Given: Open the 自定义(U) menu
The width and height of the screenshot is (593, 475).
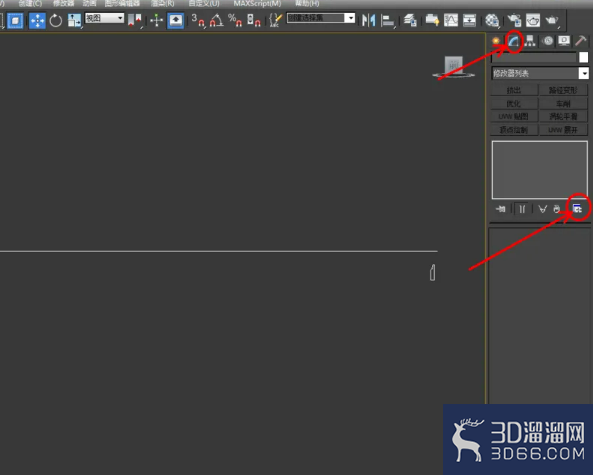Looking at the screenshot, I should click(204, 3).
